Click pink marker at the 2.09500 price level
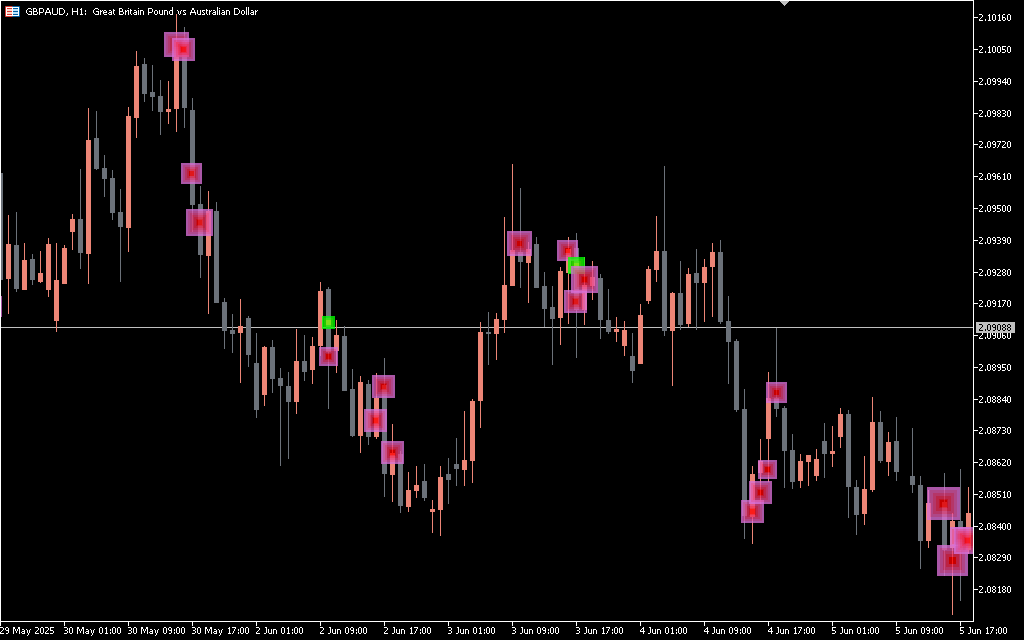1024x640 pixels. (199, 222)
